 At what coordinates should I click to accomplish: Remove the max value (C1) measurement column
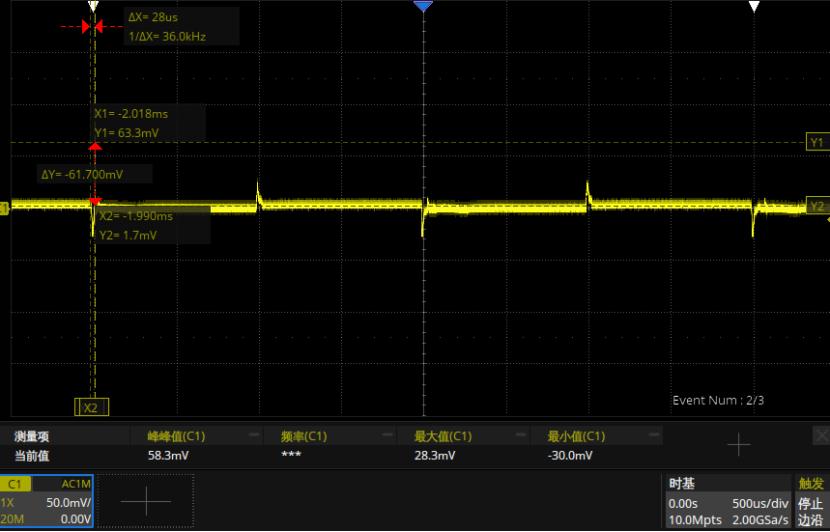click(x=520, y=436)
